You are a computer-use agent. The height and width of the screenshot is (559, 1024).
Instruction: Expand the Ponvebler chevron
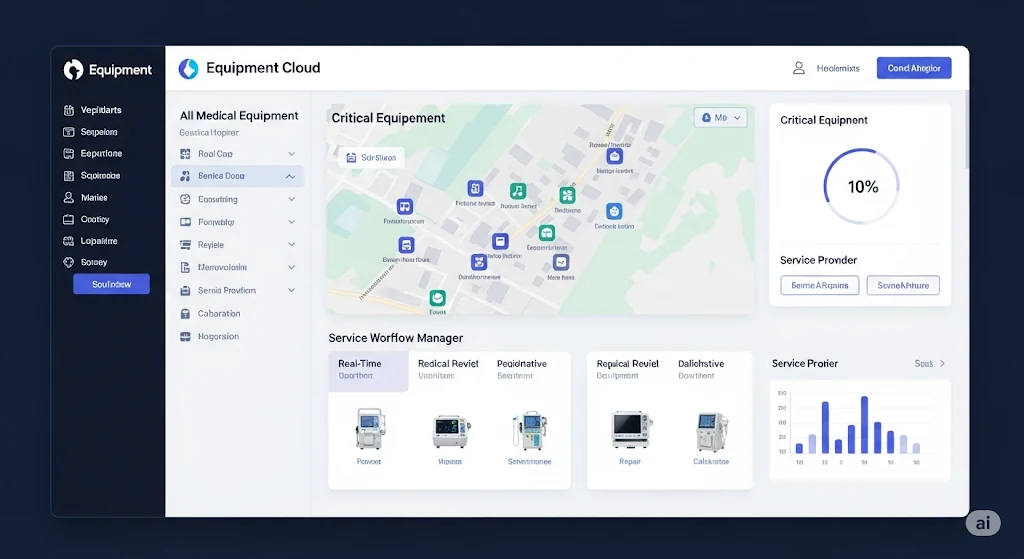[x=291, y=222]
